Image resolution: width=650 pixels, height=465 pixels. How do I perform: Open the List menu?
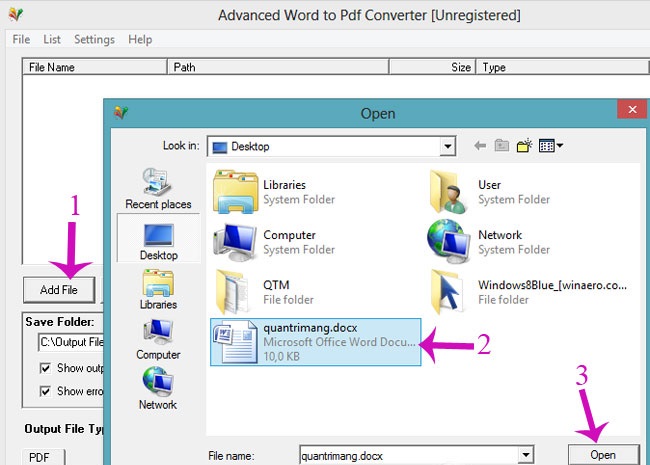tap(52, 39)
